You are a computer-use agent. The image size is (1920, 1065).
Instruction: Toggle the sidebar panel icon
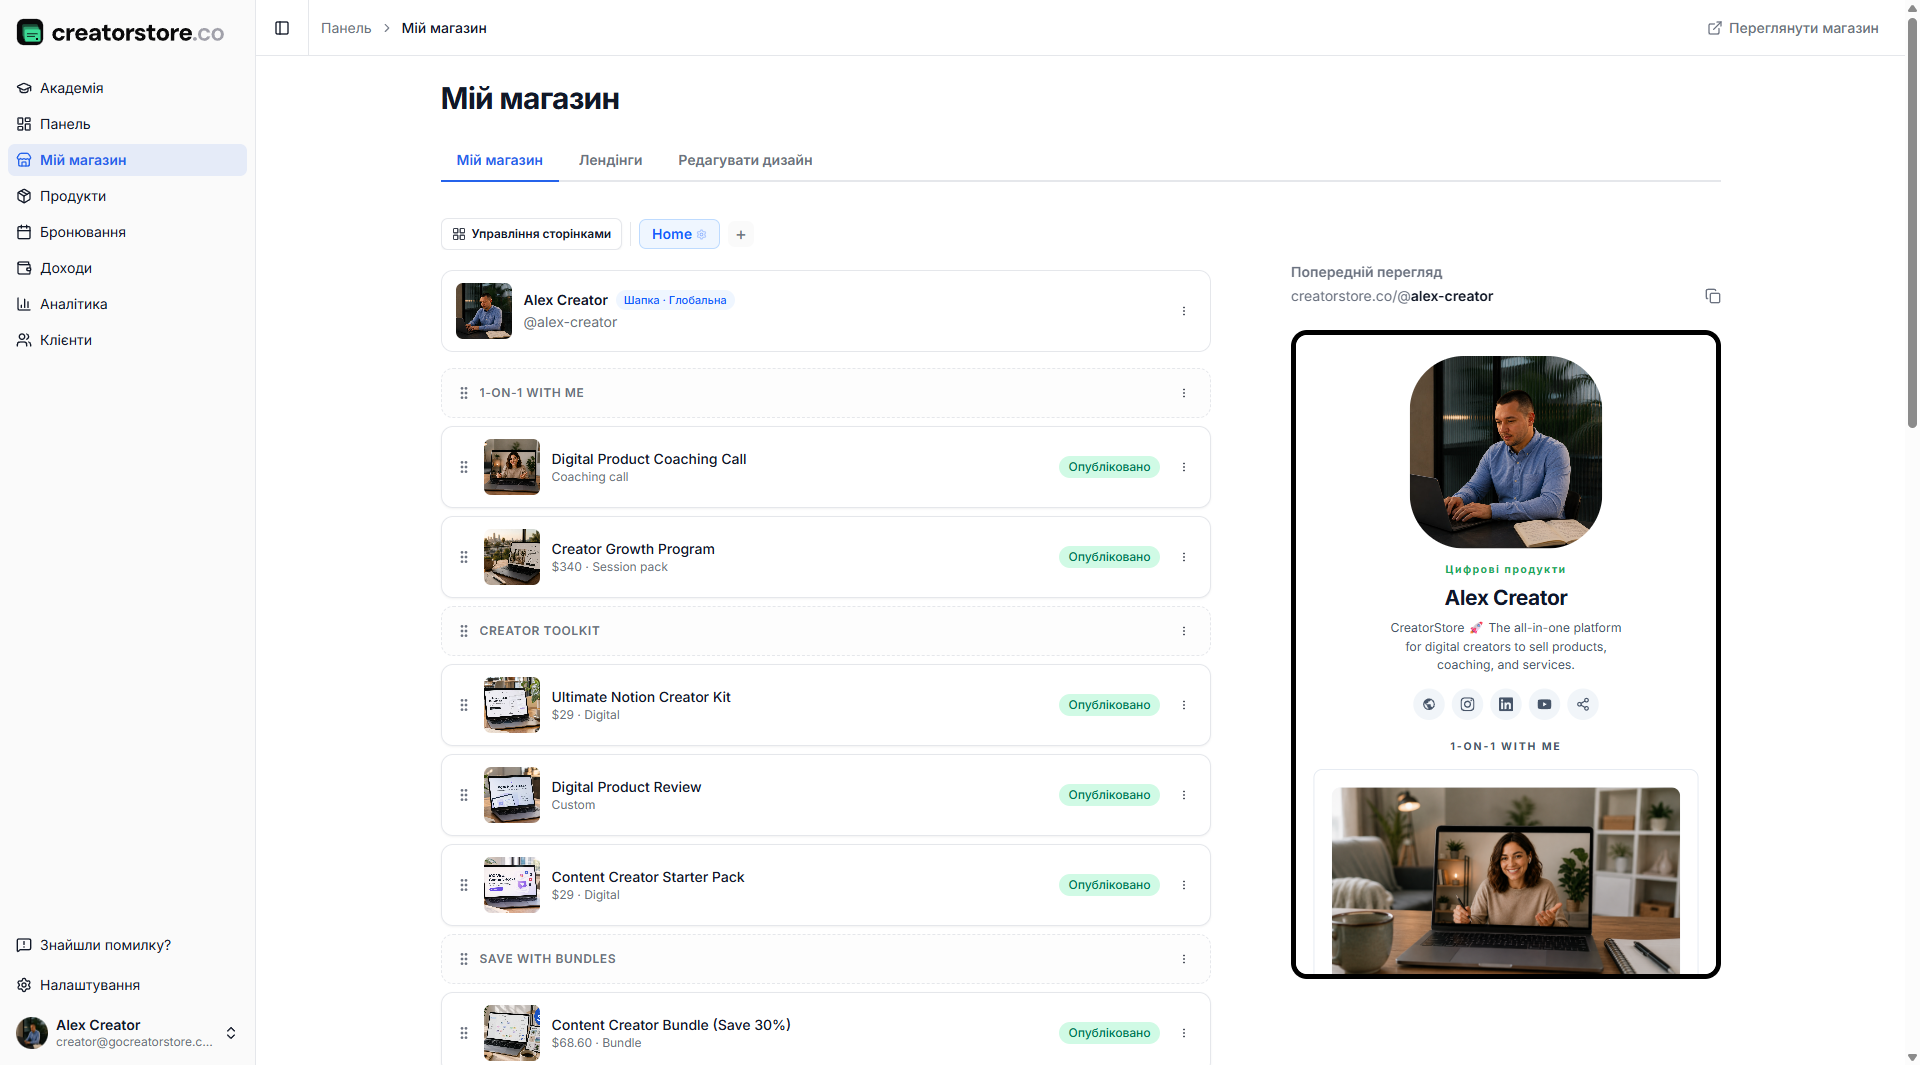pyautogui.click(x=282, y=28)
